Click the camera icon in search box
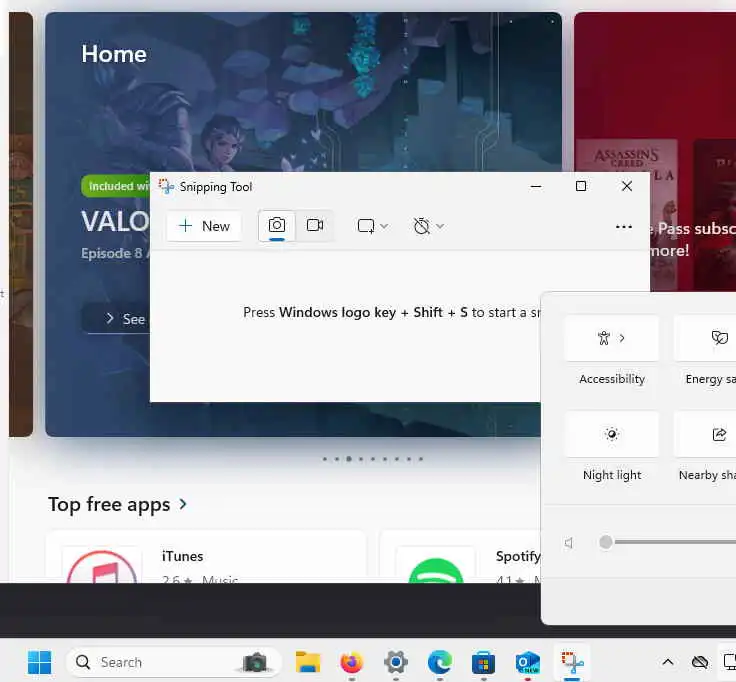The image size is (736, 682). 255,662
